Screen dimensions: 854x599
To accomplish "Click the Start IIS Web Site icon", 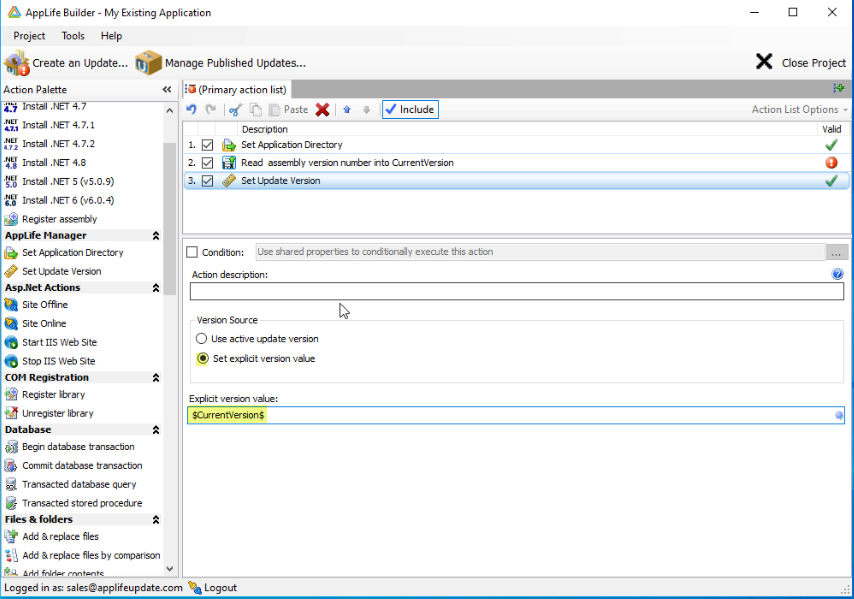I will pos(11,342).
